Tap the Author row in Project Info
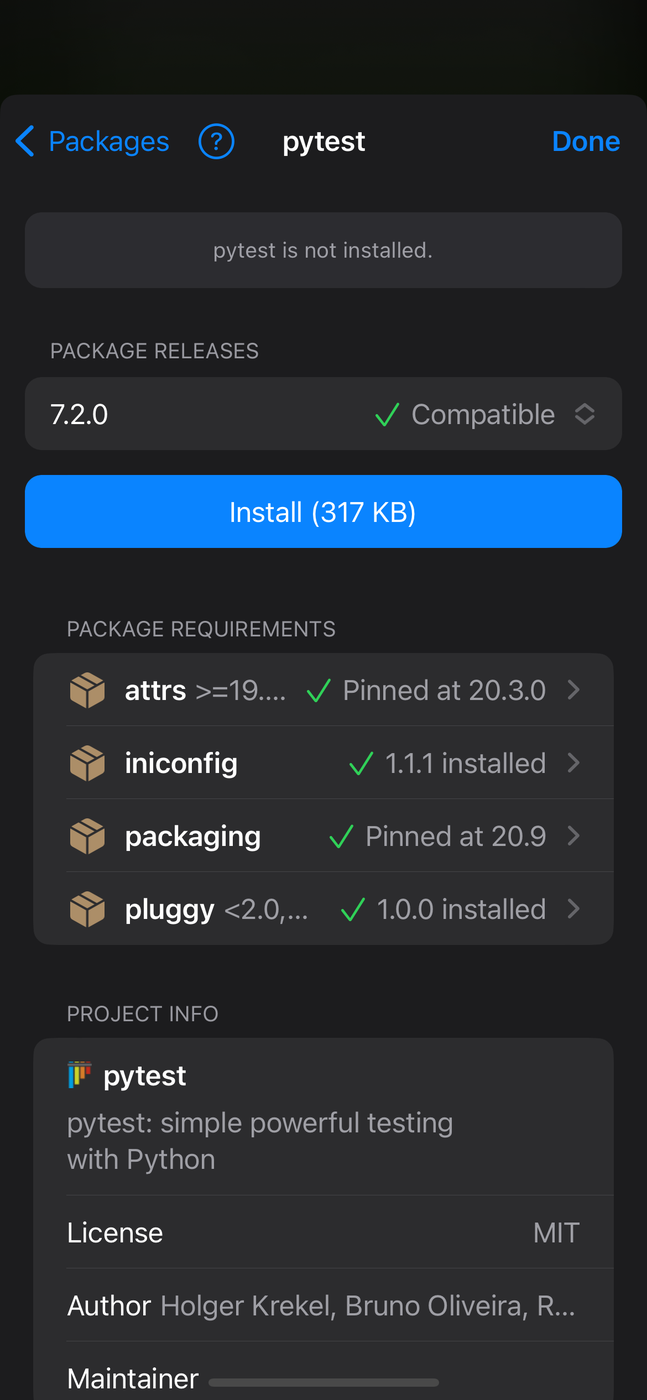Screen dimensions: 647x1400 coord(323,1305)
